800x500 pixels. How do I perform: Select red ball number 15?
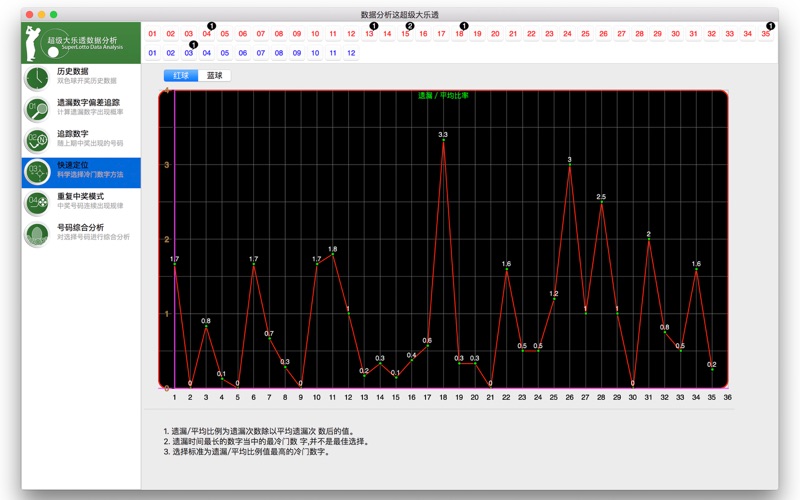[405, 34]
